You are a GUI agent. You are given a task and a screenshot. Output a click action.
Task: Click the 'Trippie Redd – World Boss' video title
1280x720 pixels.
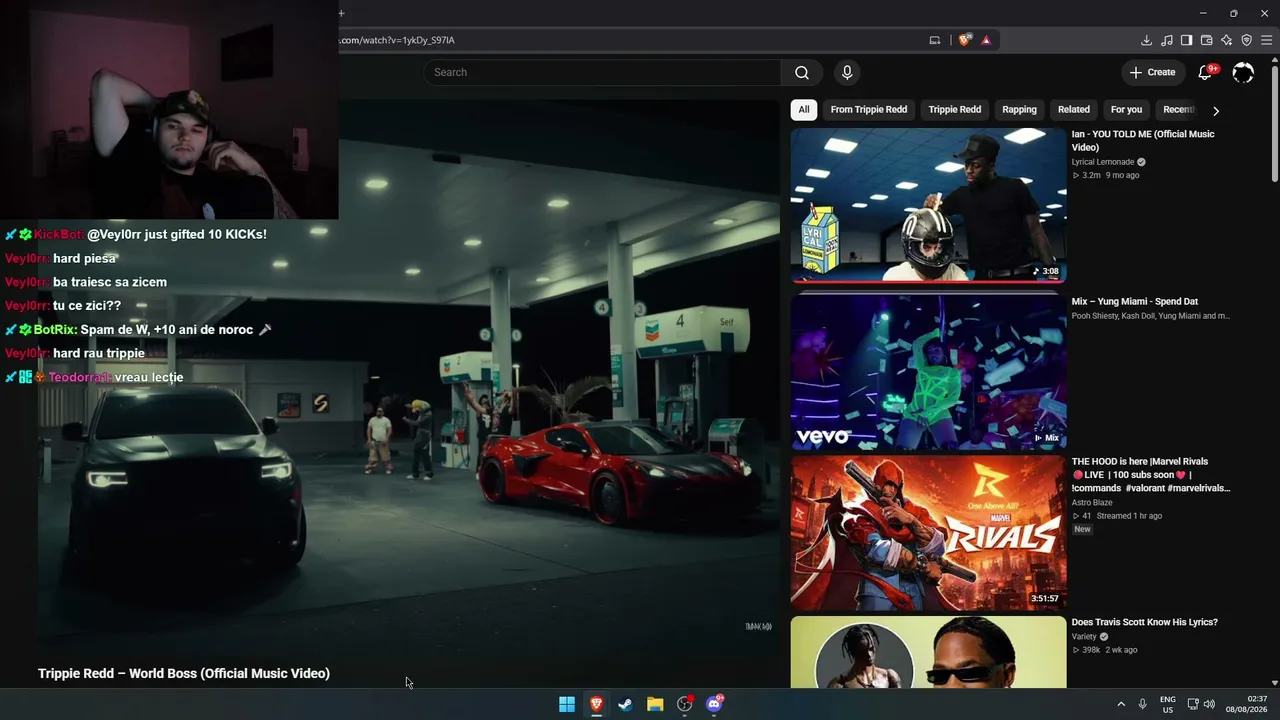tap(184, 674)
